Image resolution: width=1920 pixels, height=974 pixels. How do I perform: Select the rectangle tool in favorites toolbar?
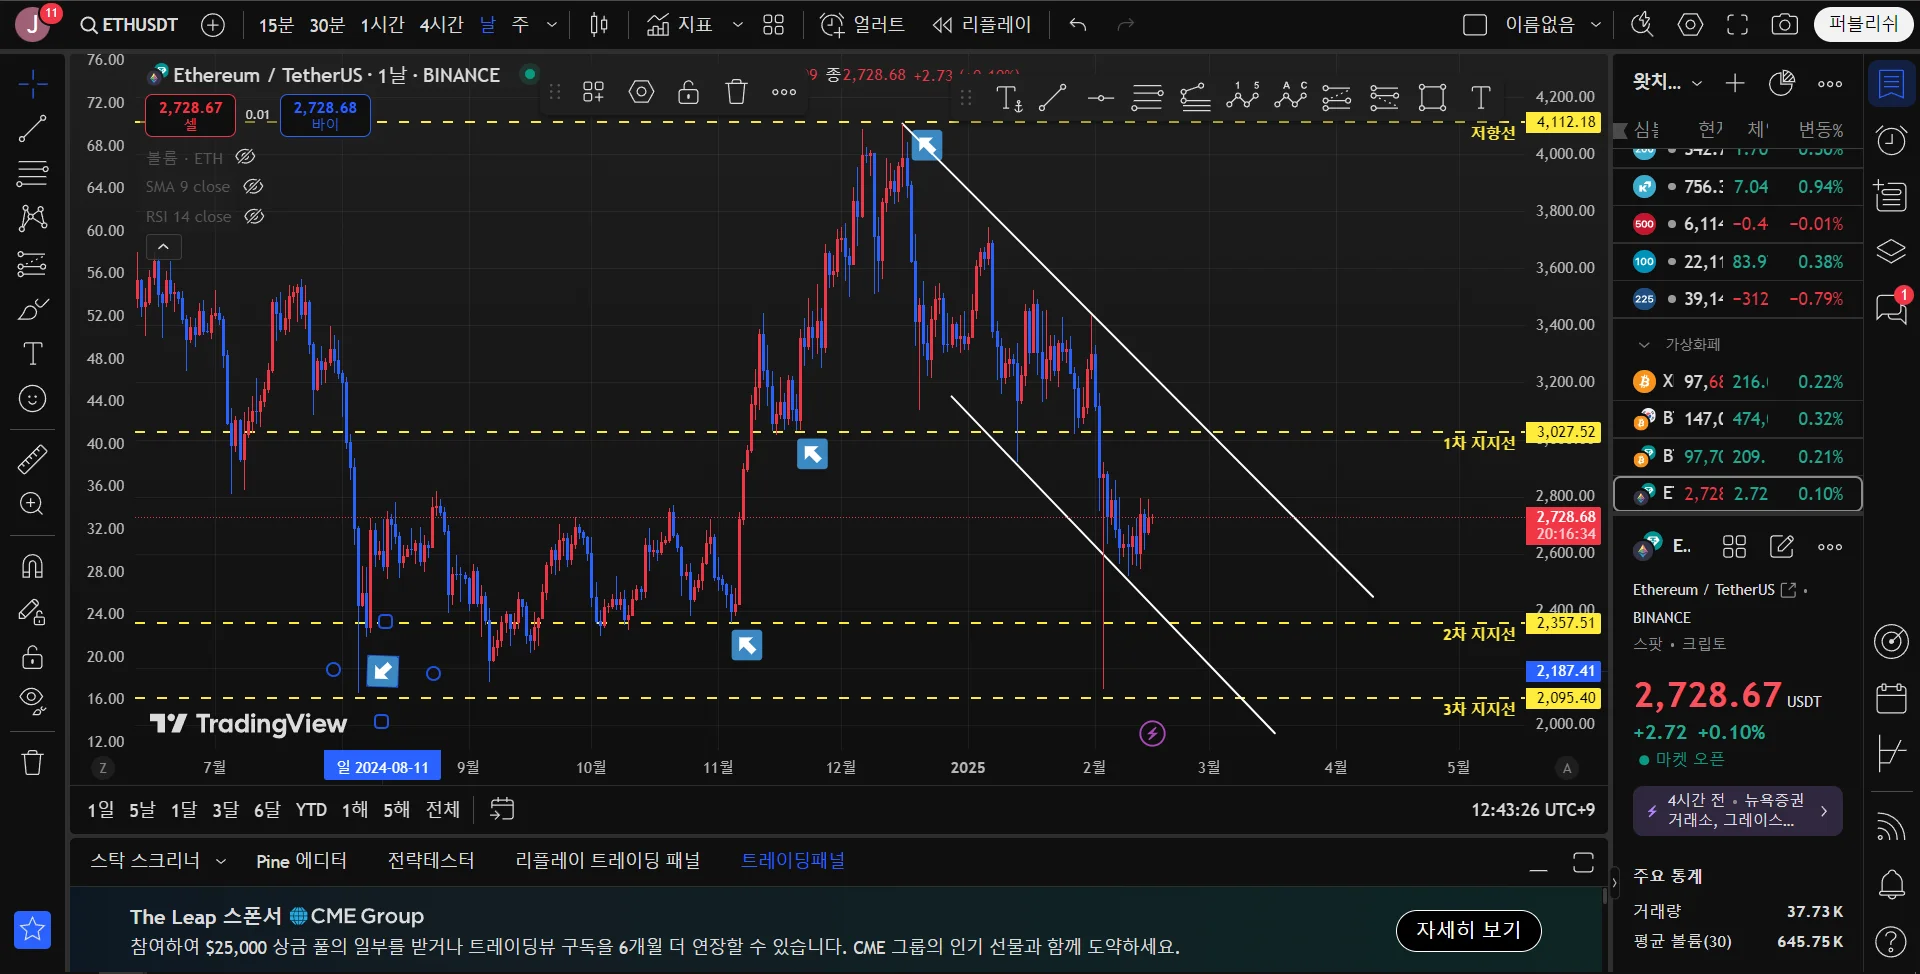(x=1433, y=97)
